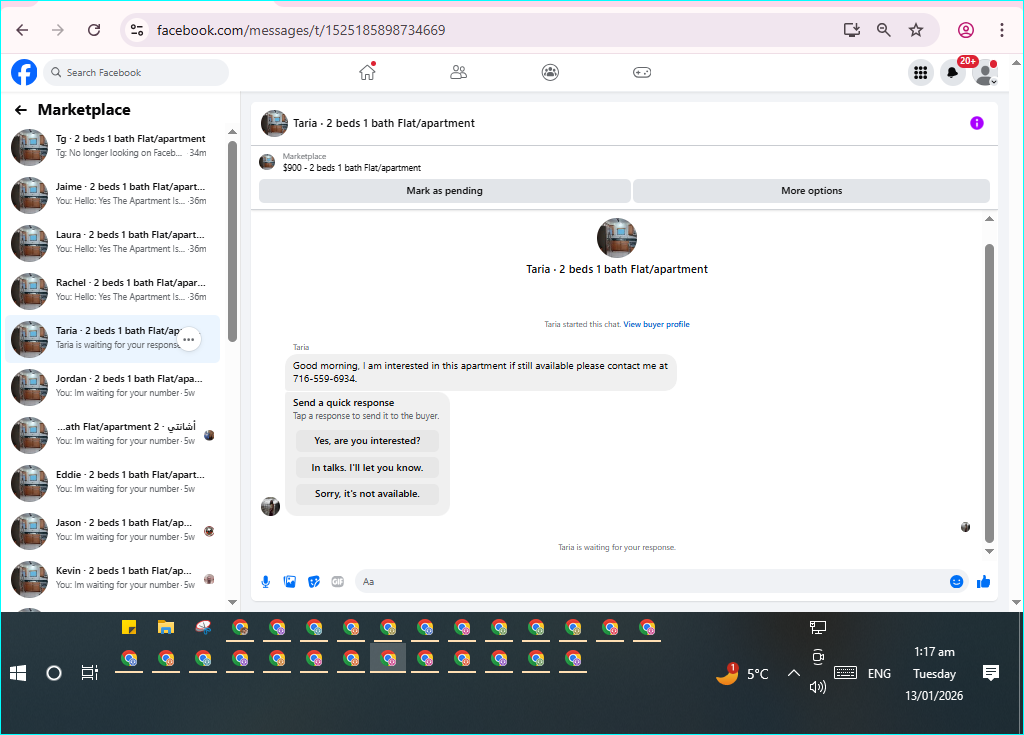
Task: Send quick response 'In talks. I'll let you know.'
Action: pos(367,468)
